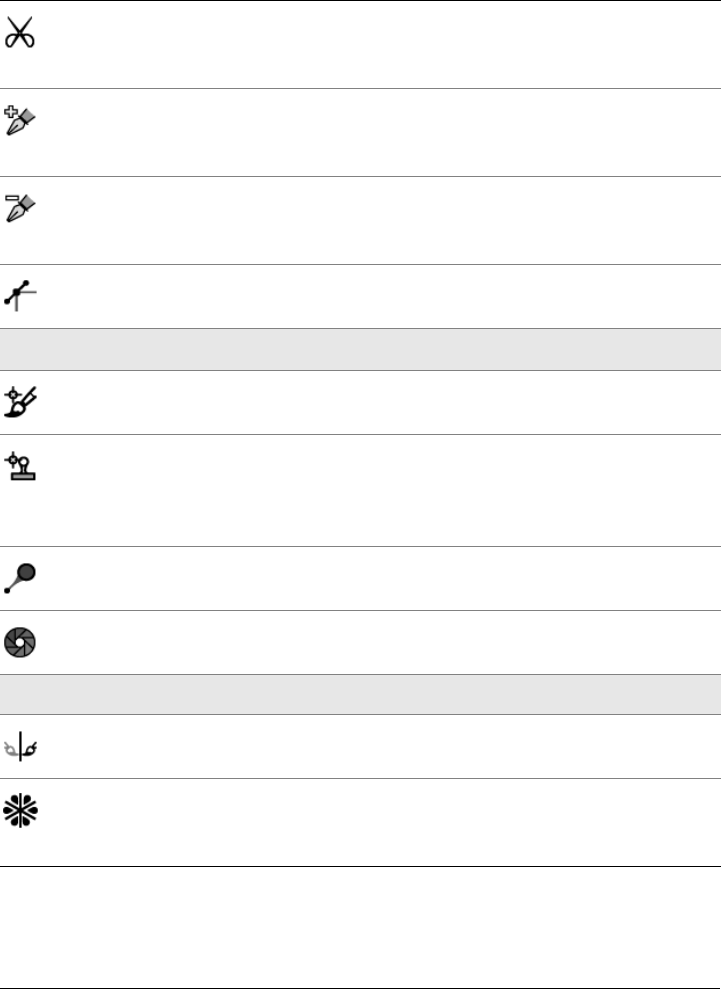
Task: Choose the Delete Anchor Point pen icon
Action: pyautogui.click(x=20, y=209)
